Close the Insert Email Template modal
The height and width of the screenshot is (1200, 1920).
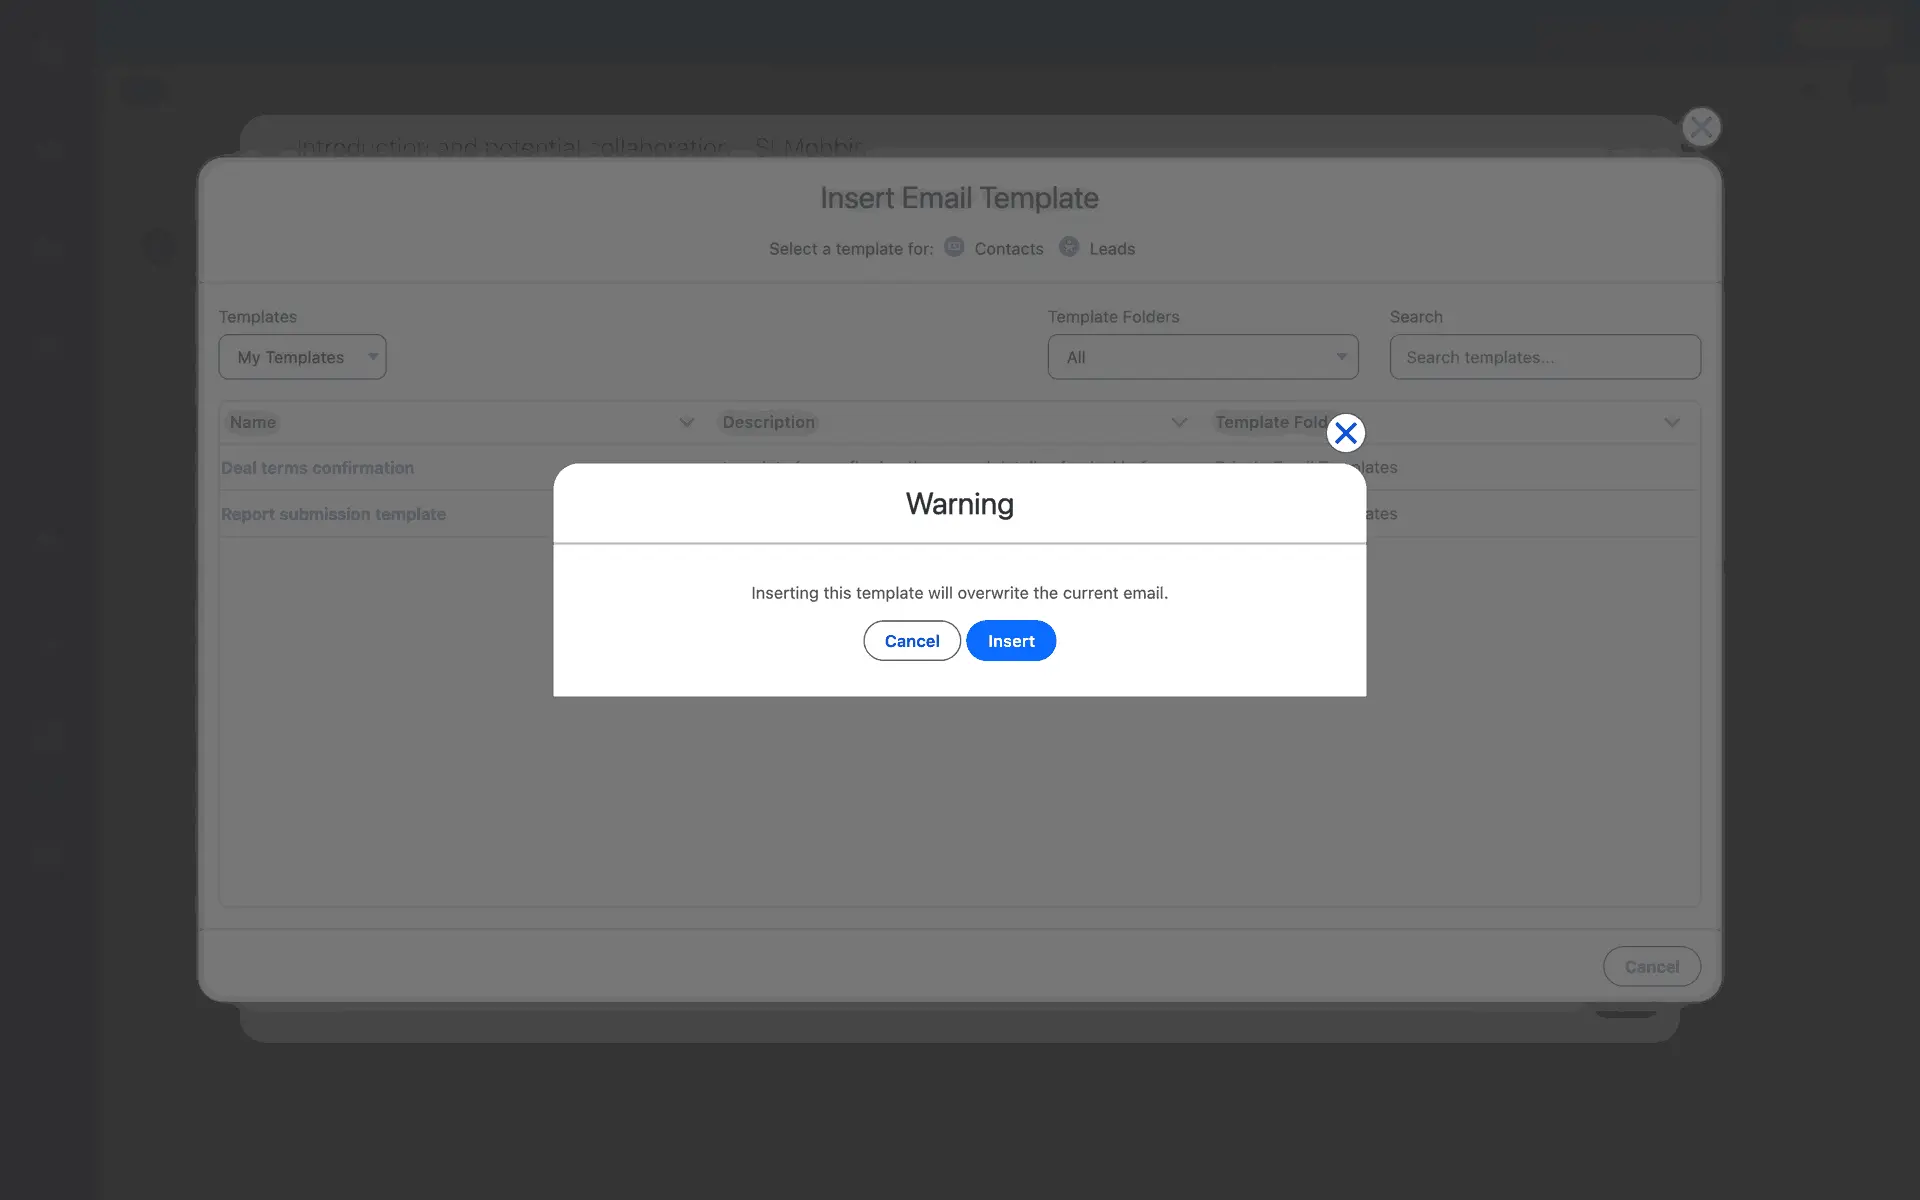pyautogui.click(x=1700, y=128)
